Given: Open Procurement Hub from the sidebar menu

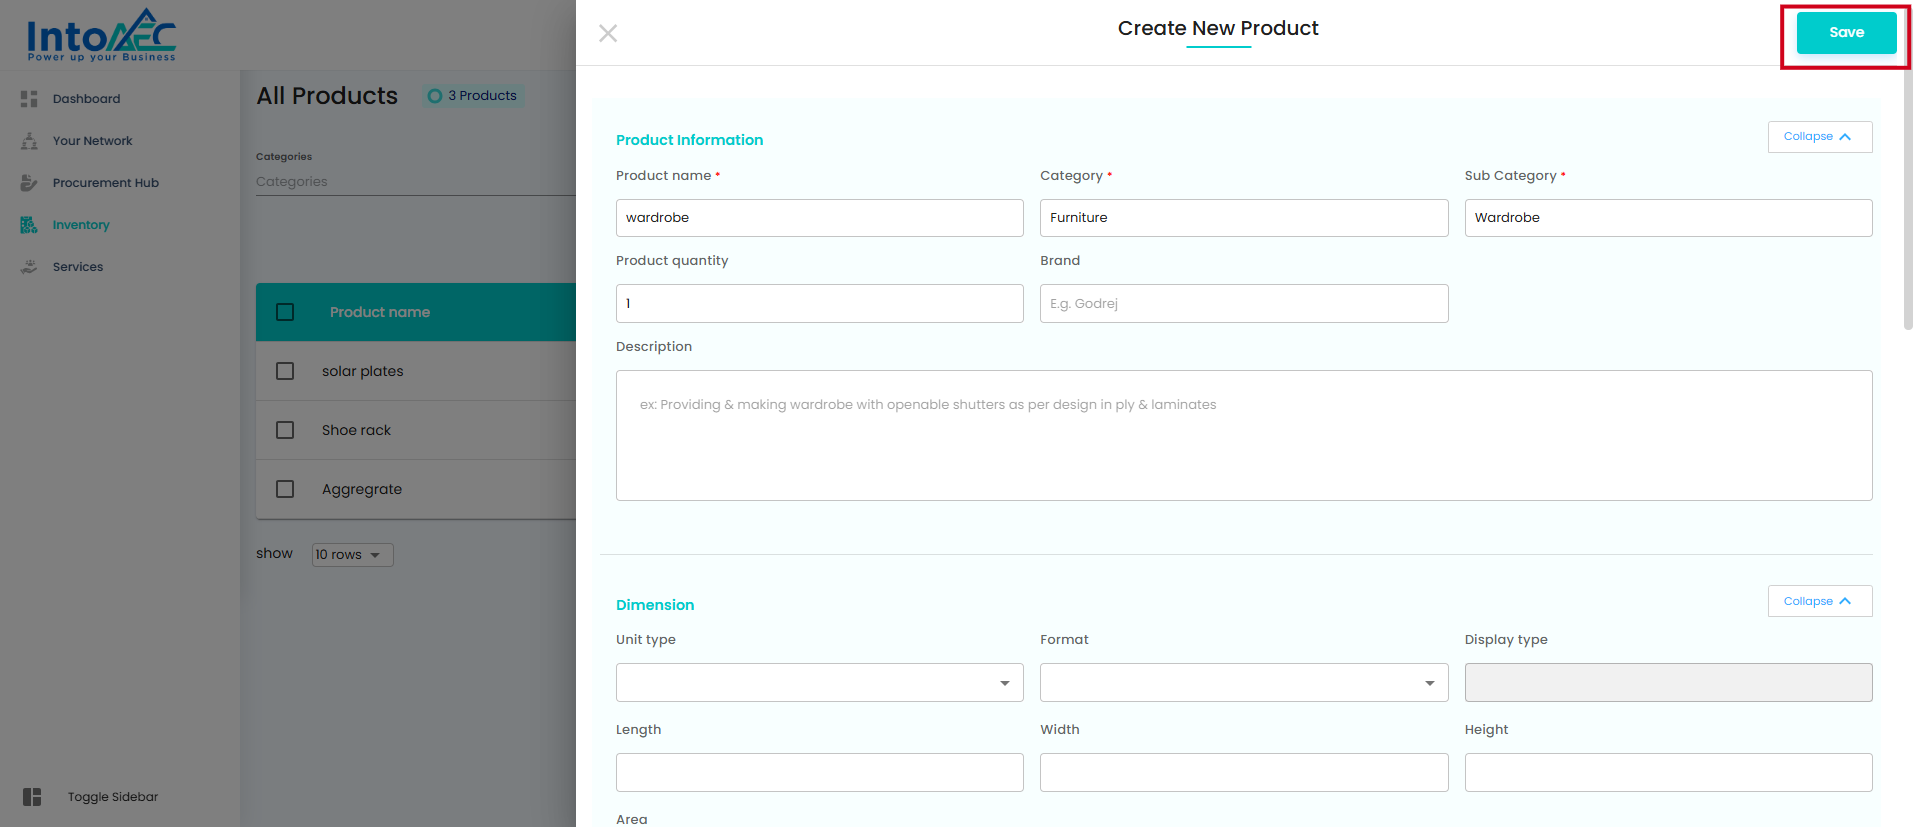Looking at the screenshot, I should click(x=105, y=183).
